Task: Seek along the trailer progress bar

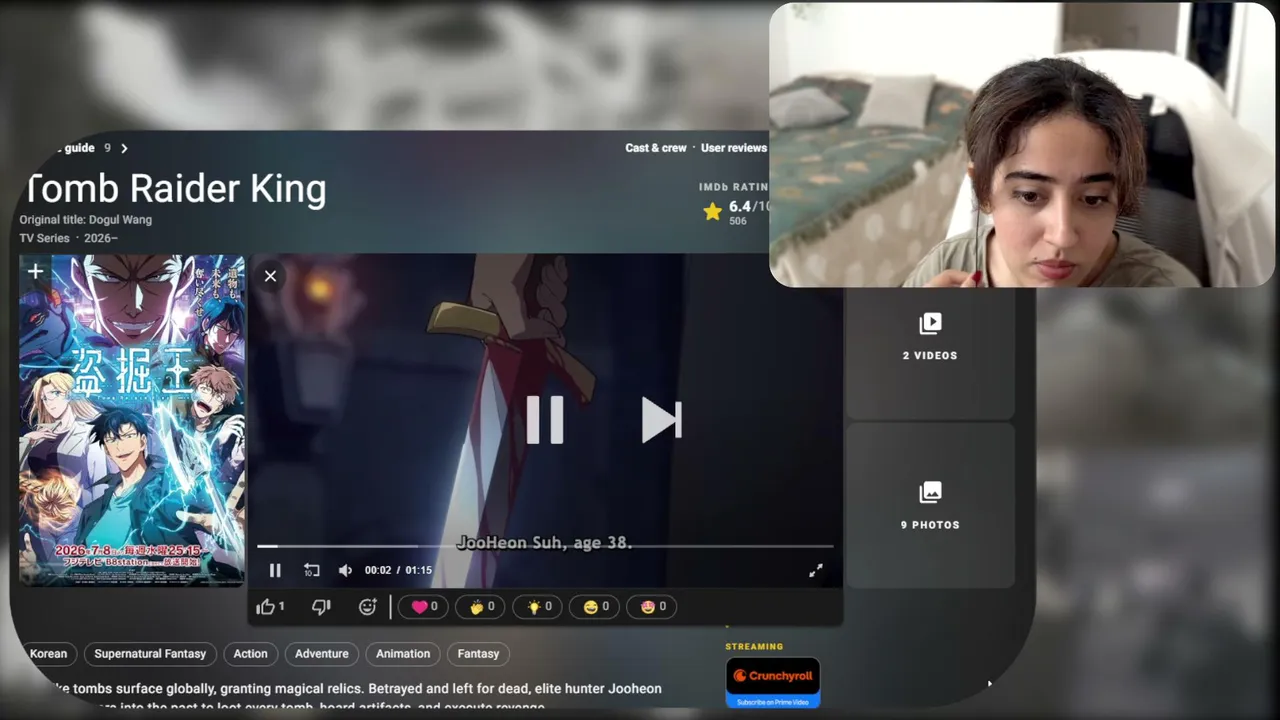Action: pyautogui.click(x=545, y=546)
